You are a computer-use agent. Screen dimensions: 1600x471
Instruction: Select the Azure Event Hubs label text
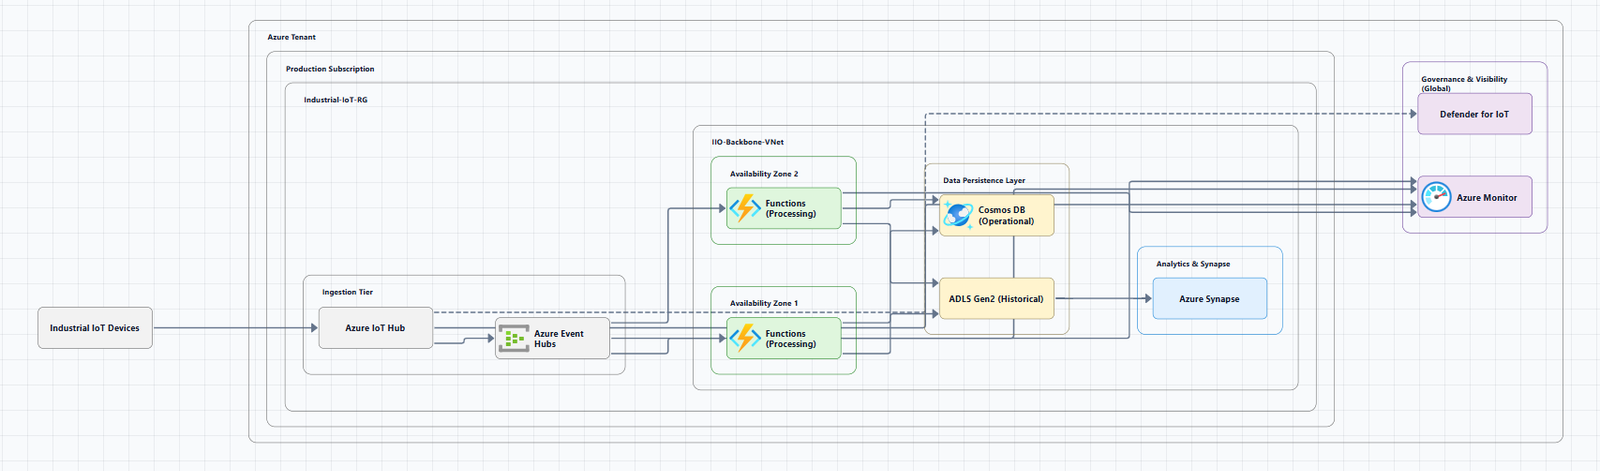click(x=559, y=339)
